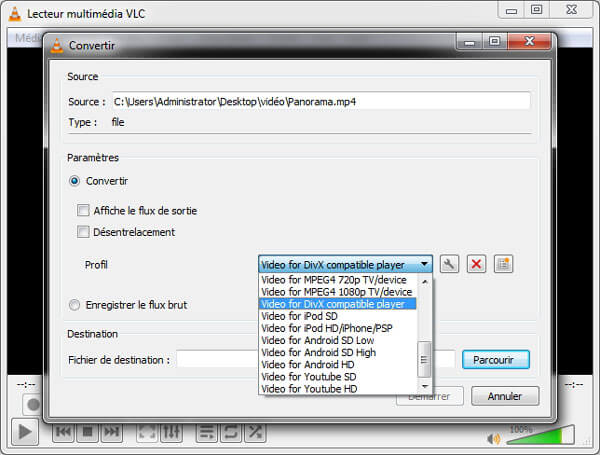Skip to next media in VLC controls
This screenshot has width=600, height=455.
pyautogui.click(x=111, y=432)
